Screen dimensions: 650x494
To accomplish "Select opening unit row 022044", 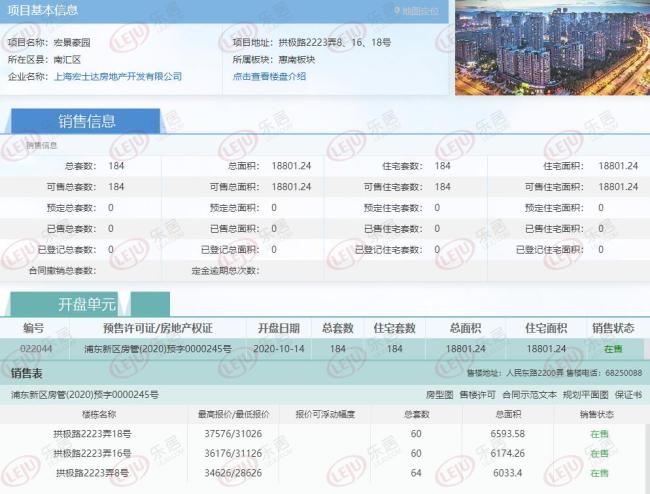I will tap(322, 349).
